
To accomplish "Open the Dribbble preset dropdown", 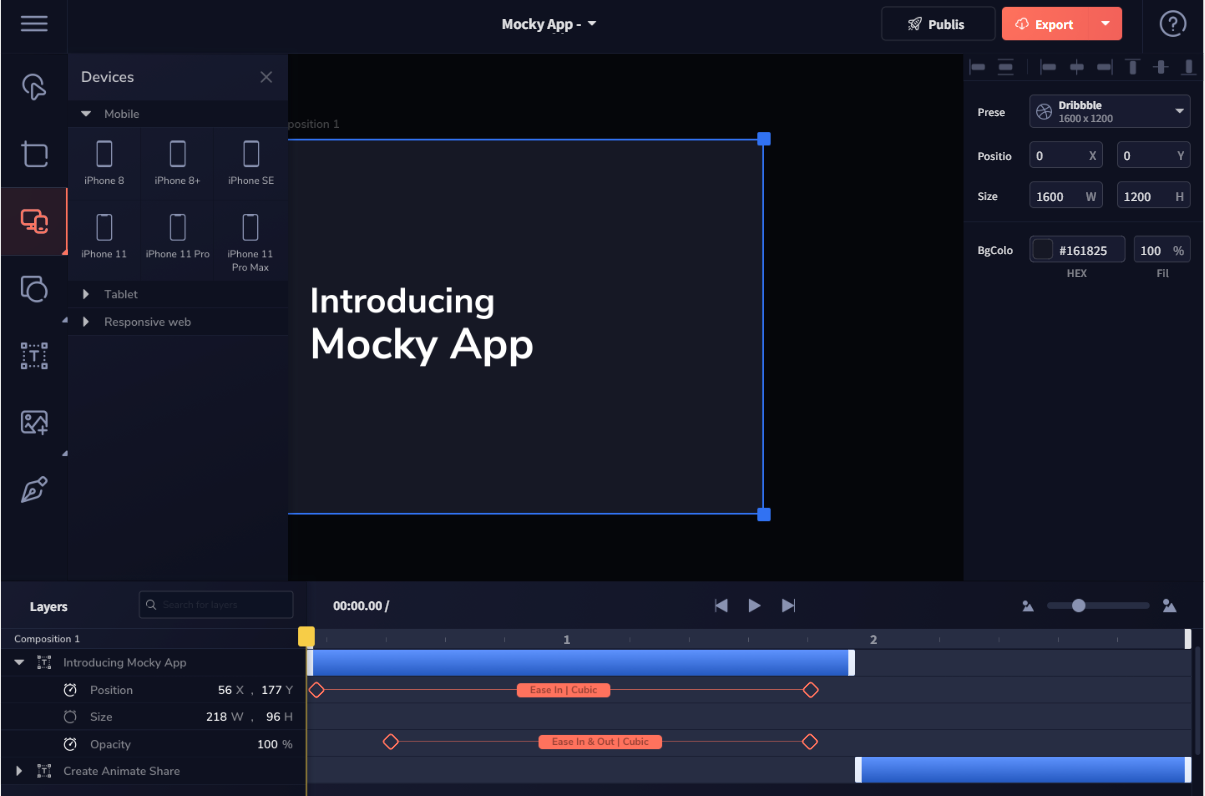I will [x=1109, y=111].
